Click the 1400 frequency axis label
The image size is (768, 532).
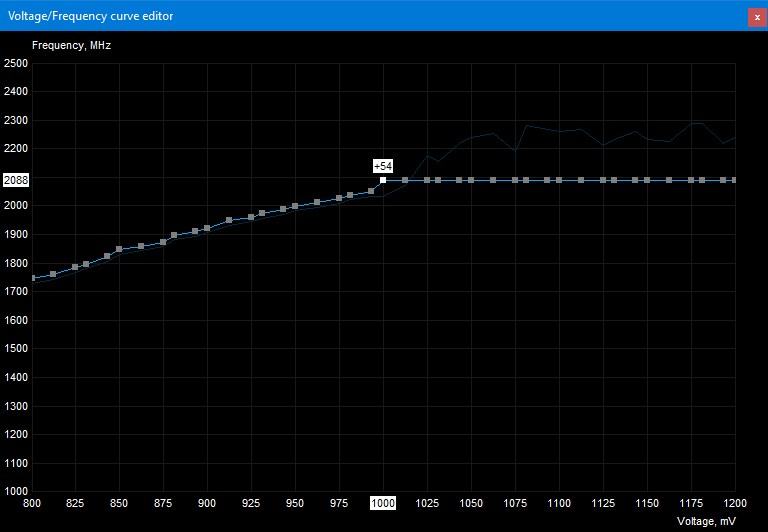tap(16, 378)
